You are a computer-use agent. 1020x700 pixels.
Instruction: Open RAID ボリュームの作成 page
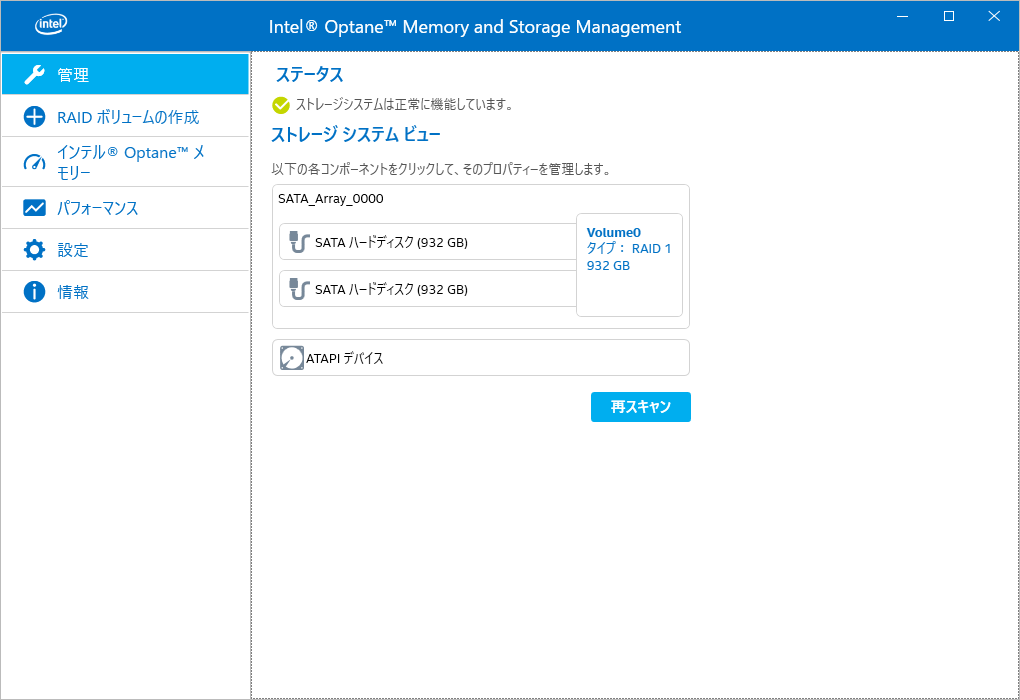point(126,116)
